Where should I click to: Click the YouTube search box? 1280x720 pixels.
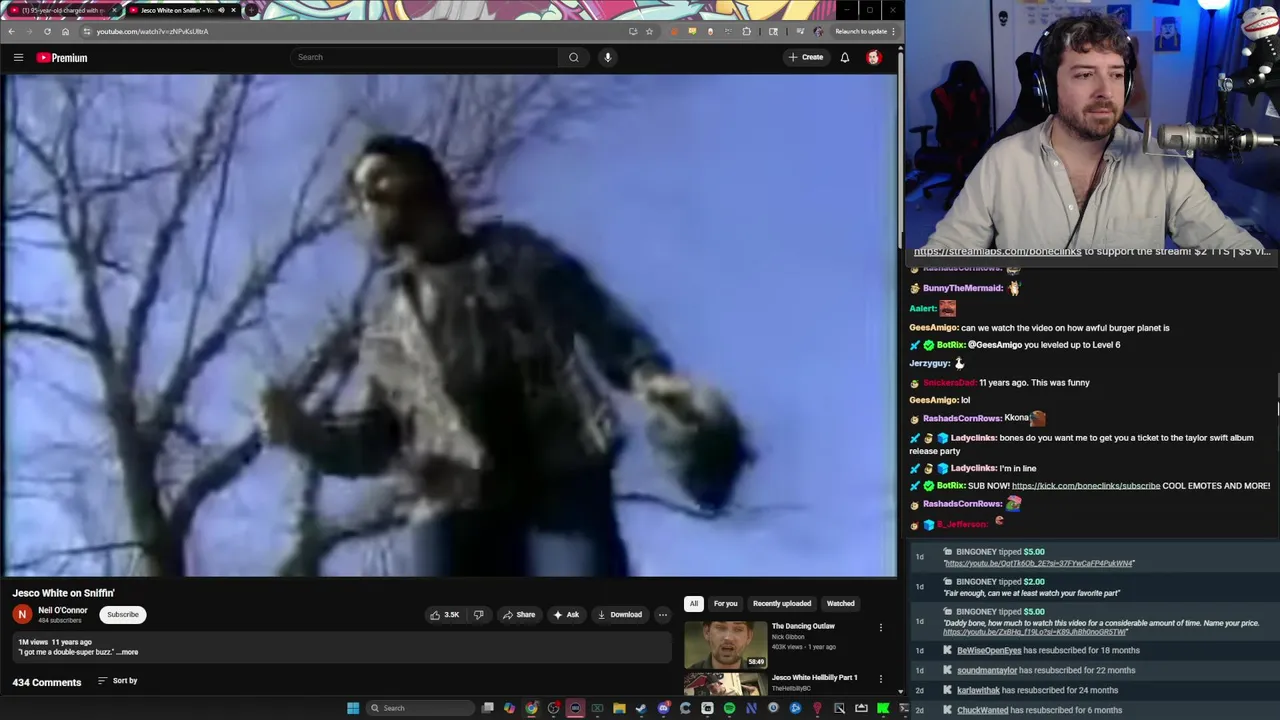point(424,57)
